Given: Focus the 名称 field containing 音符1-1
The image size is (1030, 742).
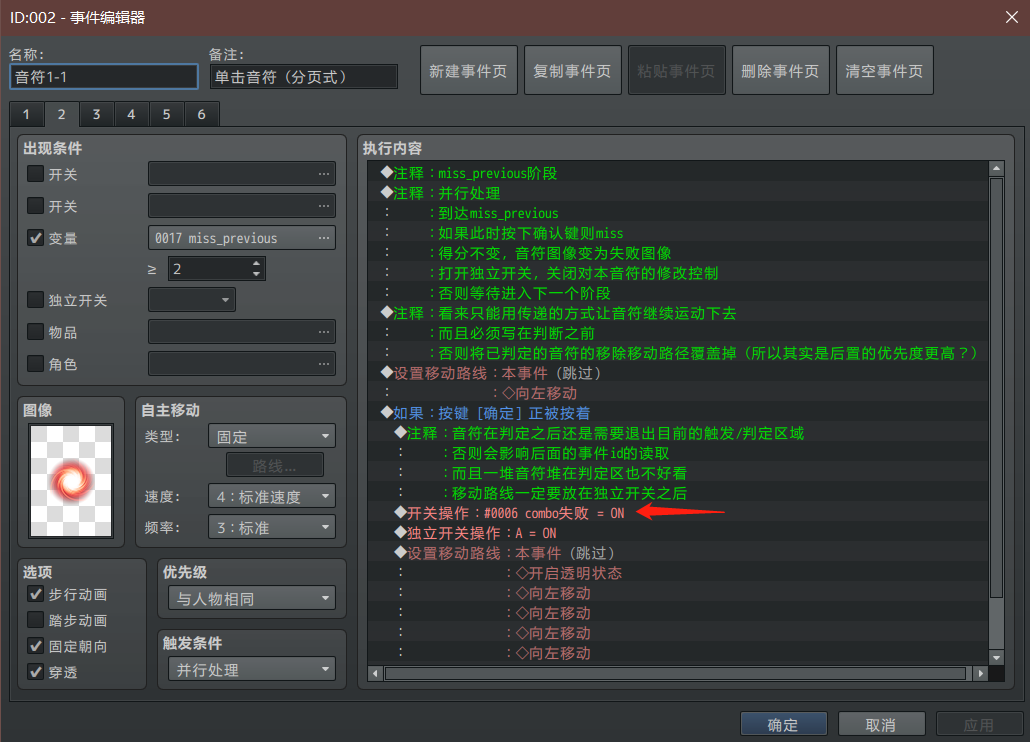Looking at the screenshot, I should 104,77.
